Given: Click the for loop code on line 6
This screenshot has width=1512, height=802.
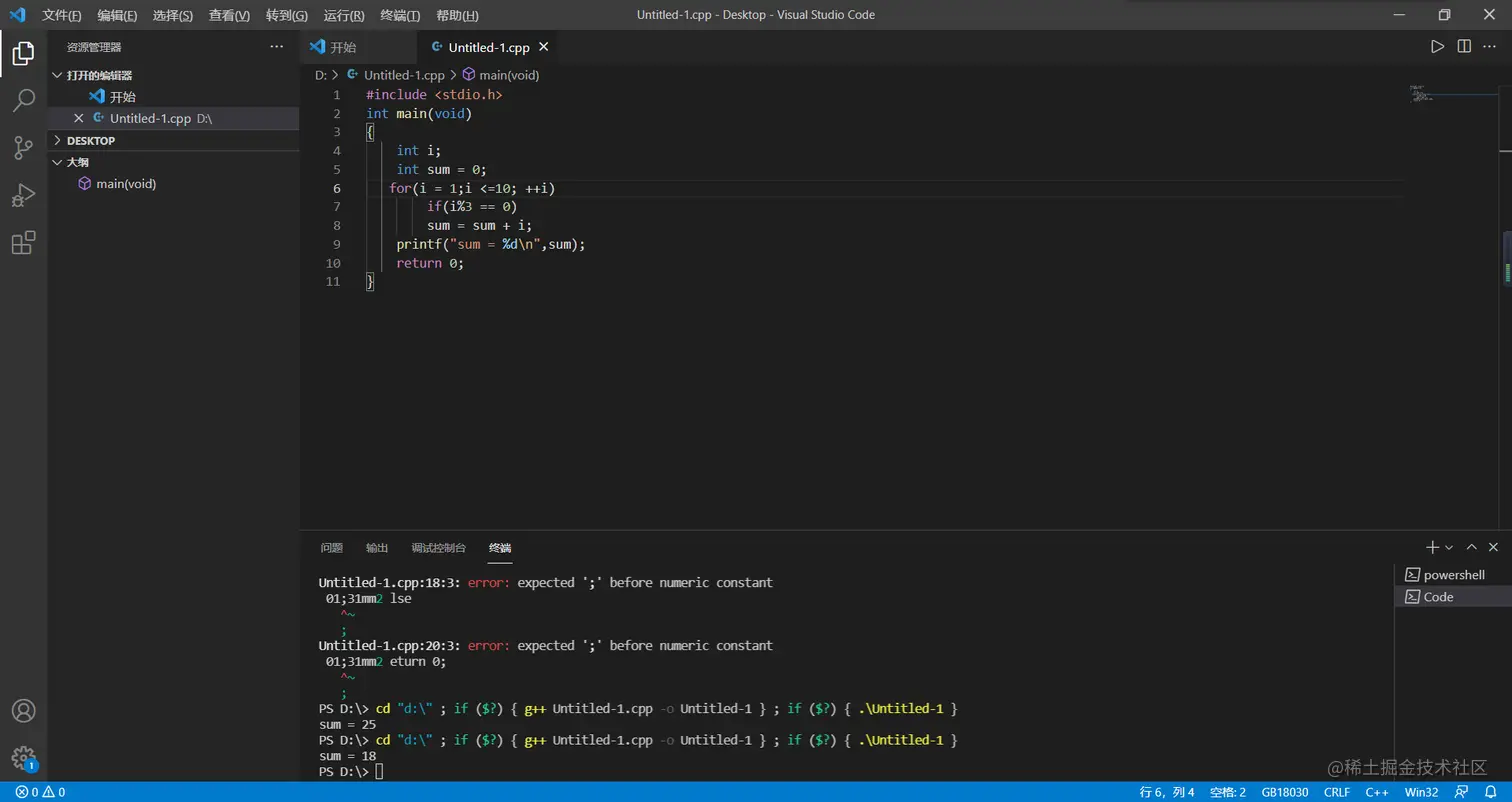Looking at the screenshot, I should pos(472,188).
